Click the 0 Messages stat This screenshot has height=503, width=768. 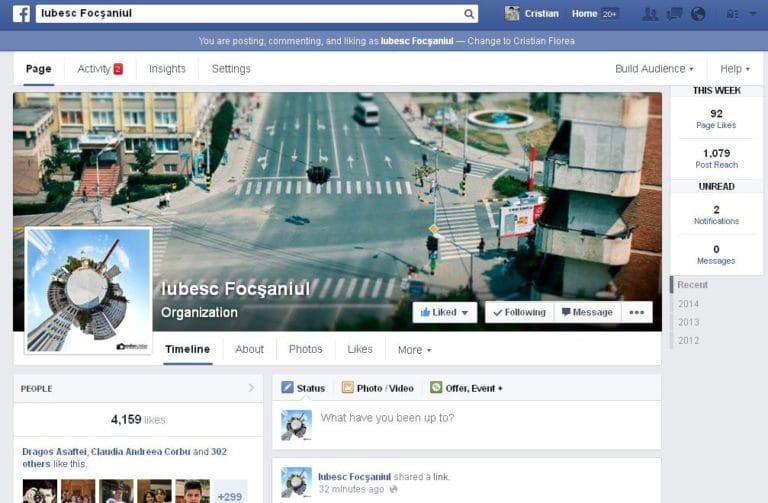click(x=716, y=255)
